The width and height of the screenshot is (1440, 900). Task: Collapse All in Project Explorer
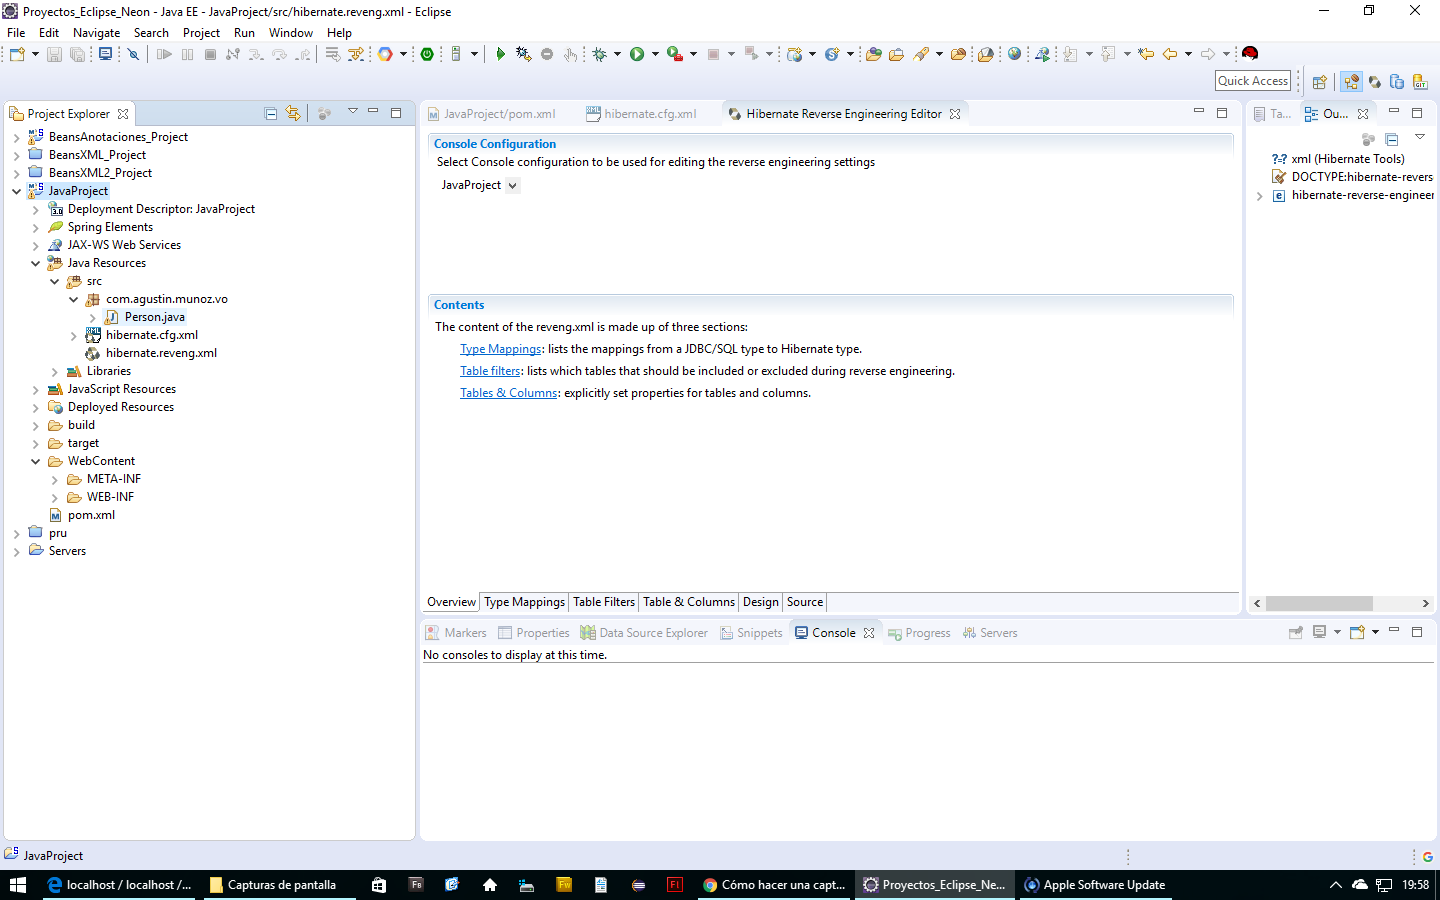pos(271,114)
